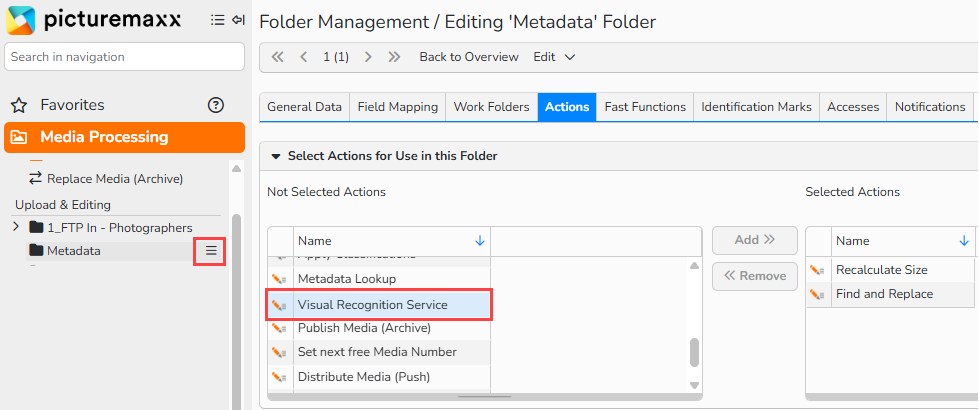Select Publish Media (Archive) action
This screenshot has width=979, height=410.
[379, 328]
